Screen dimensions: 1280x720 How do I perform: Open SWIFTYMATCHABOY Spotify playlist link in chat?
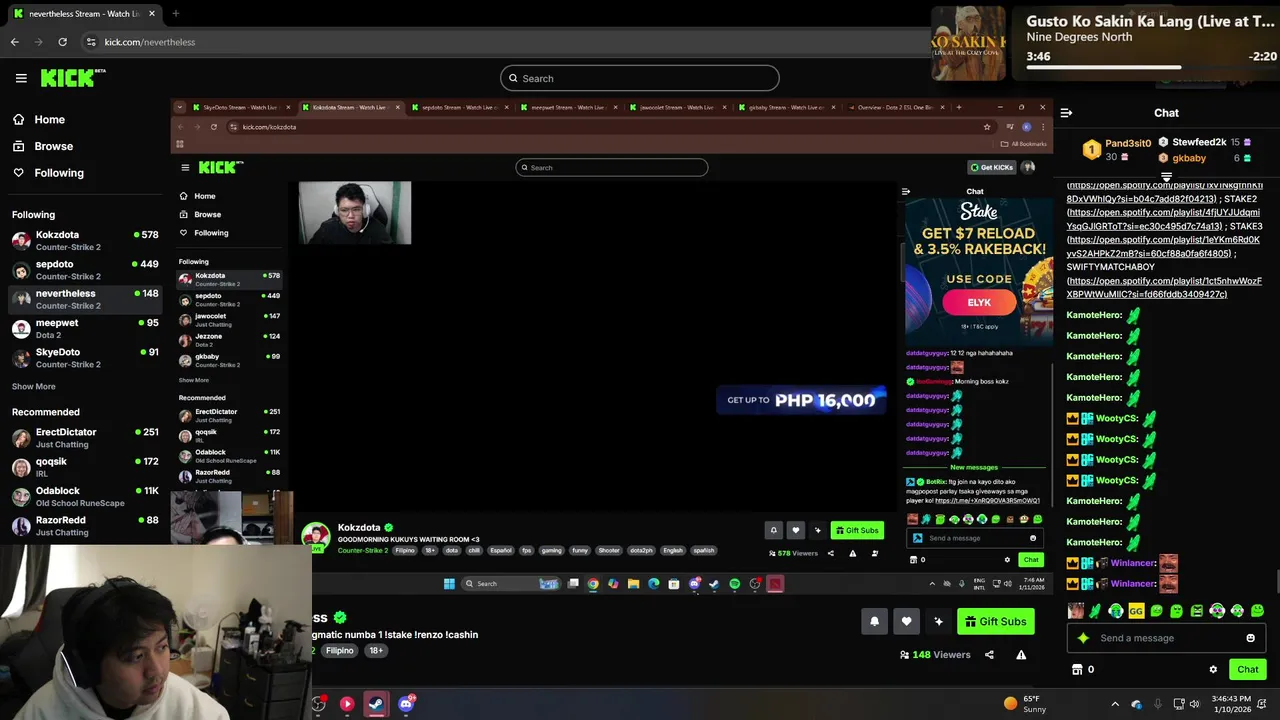click(x=1165, y=288)
